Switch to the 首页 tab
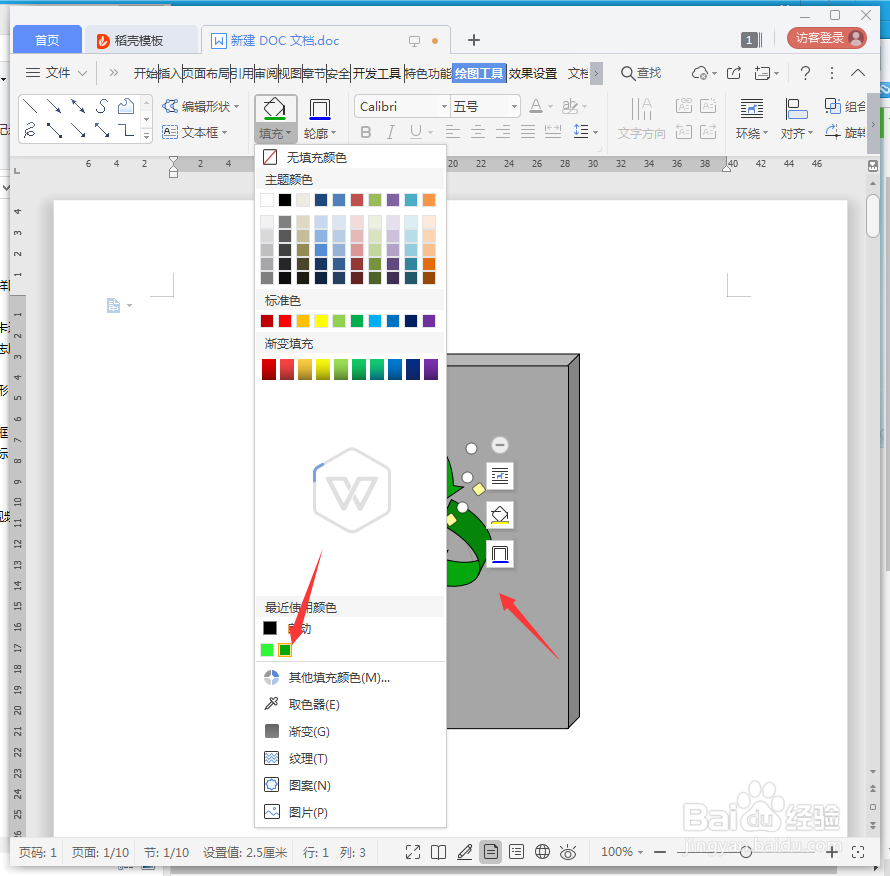Image resolution: width=890 pixels, height=876 pixels. (47, 40)
